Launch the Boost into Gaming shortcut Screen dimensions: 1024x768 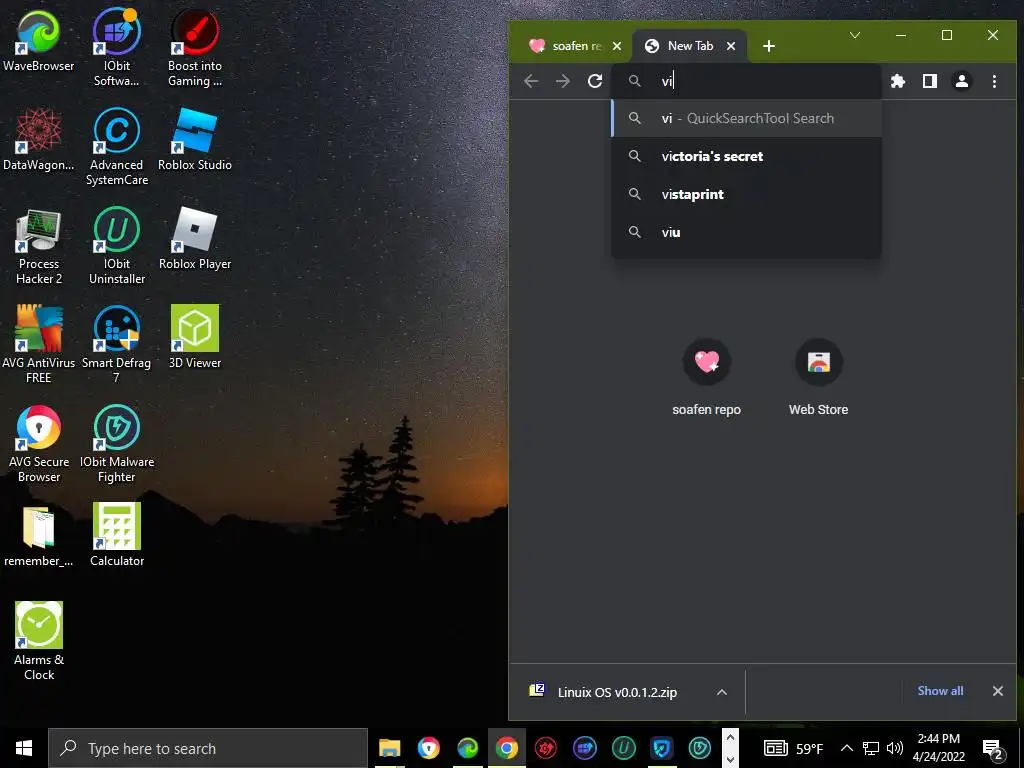[195, 47]
